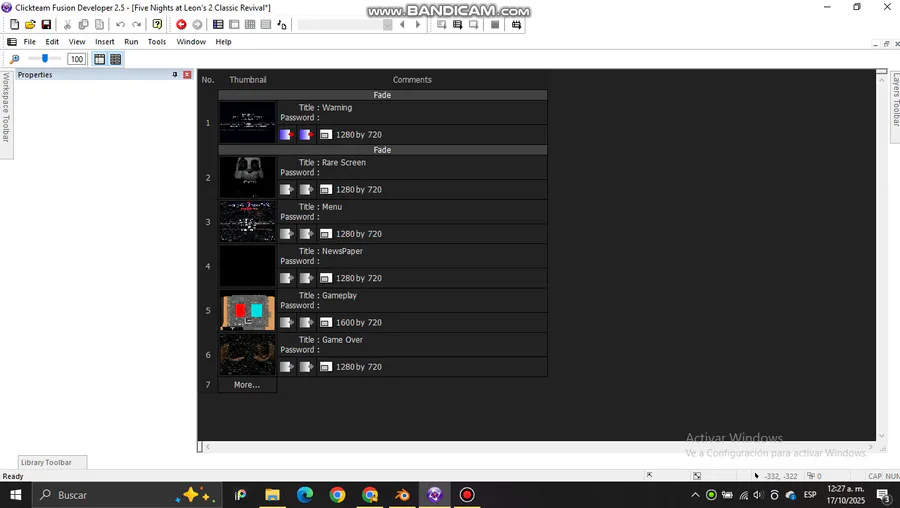Select the Gameplay frame thumbnail
The height and width of the screenshot is (508, 900).
click(x=247, y=310)
